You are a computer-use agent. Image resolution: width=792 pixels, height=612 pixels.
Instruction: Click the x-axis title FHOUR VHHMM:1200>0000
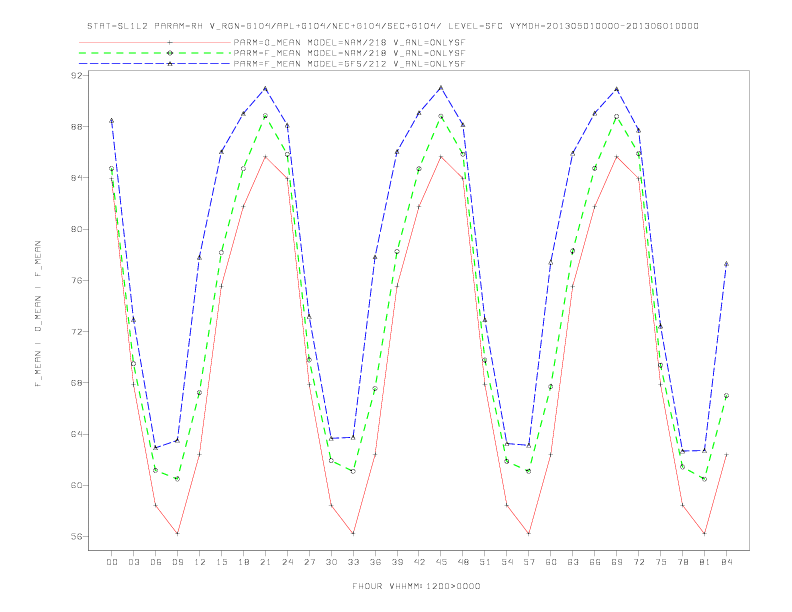click(416, 586)
